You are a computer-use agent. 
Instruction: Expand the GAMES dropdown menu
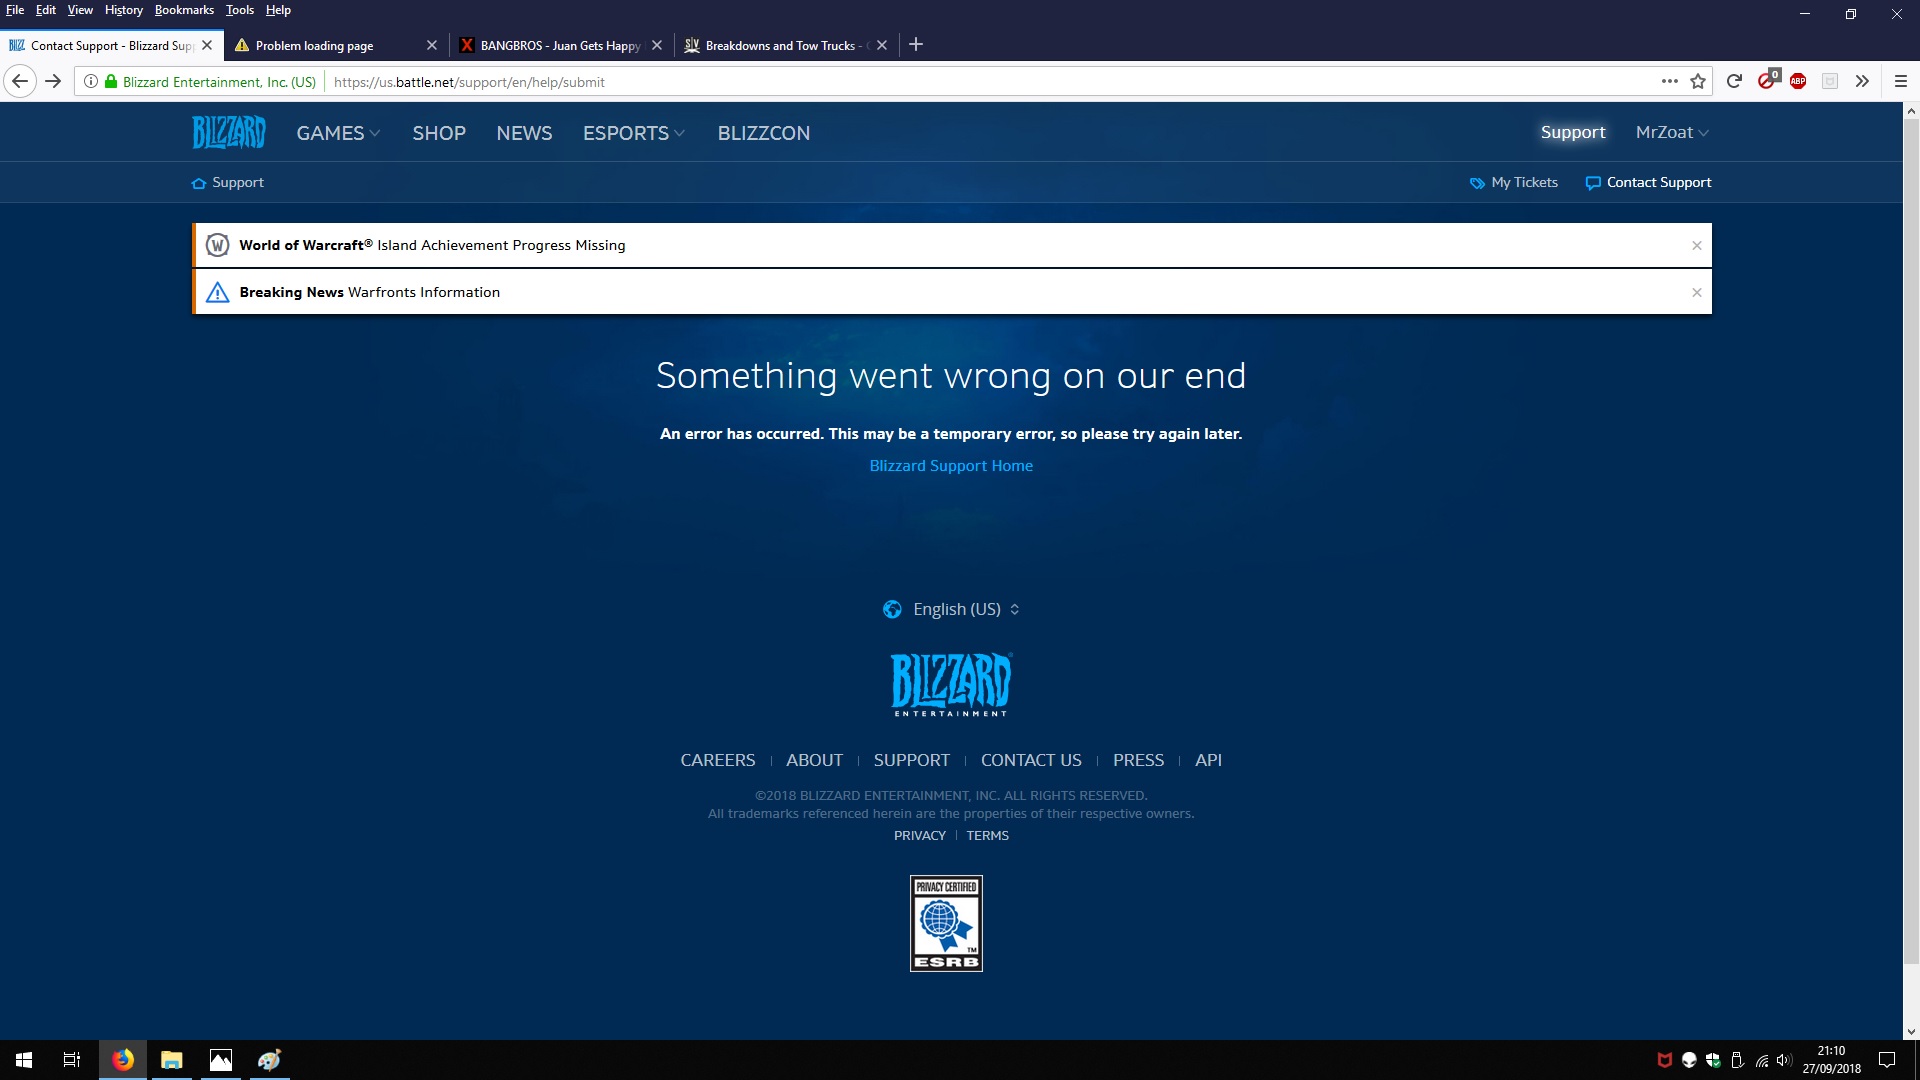coord(338,133)
